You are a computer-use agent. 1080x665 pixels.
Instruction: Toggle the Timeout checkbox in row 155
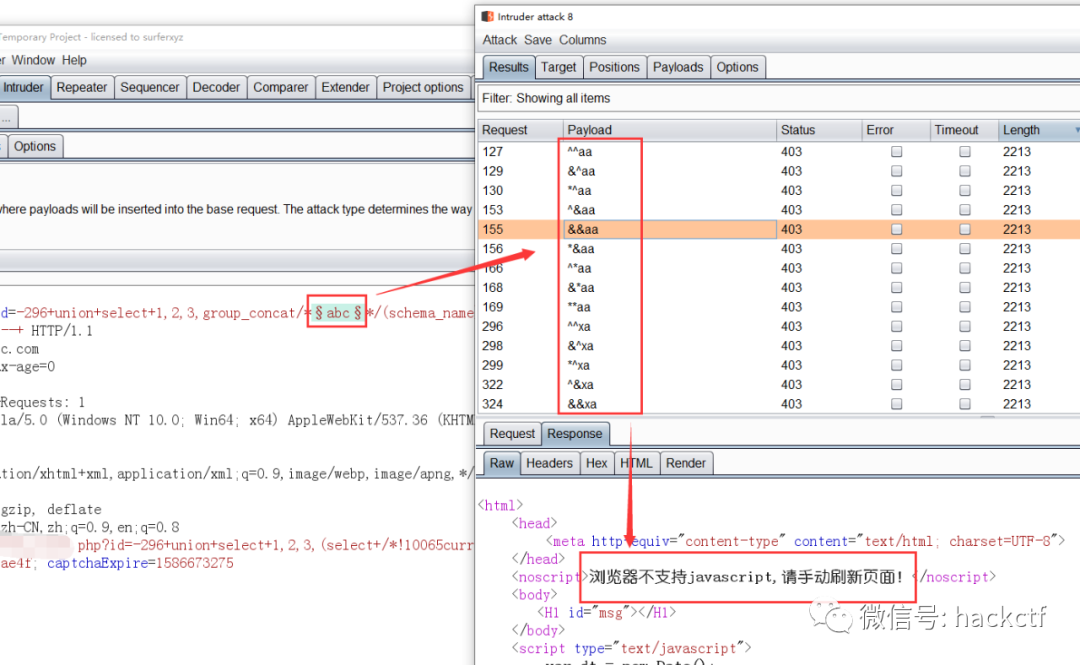click(964, 229)
